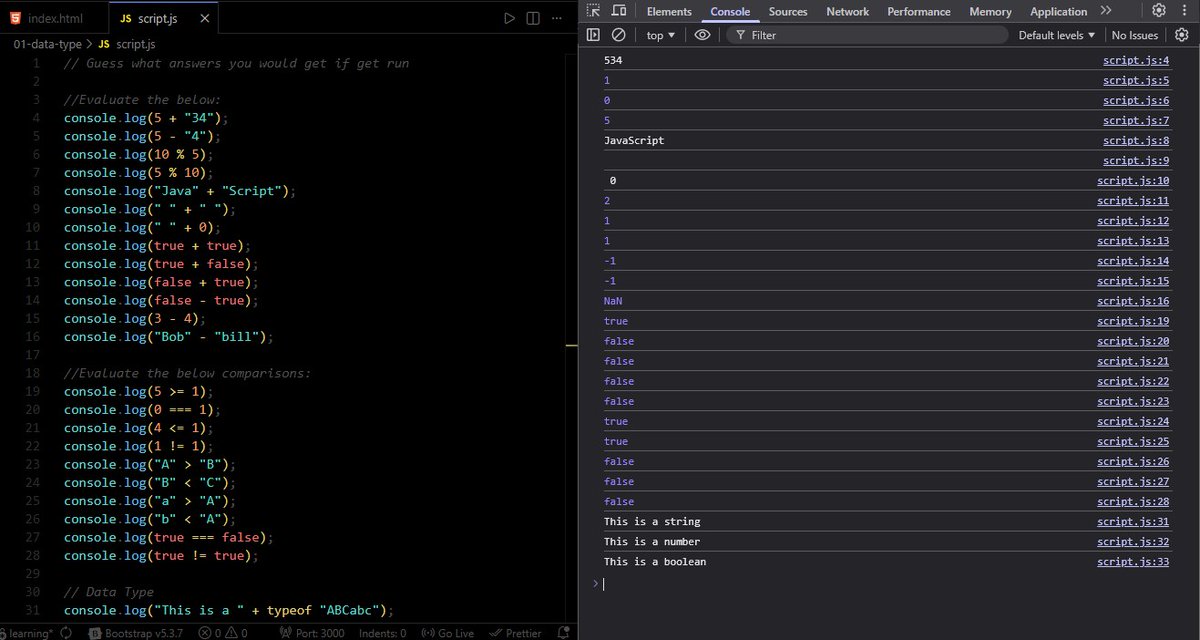
Task: Click the JS icon in the breadcrumb
Action: click(x=103, y=44)
